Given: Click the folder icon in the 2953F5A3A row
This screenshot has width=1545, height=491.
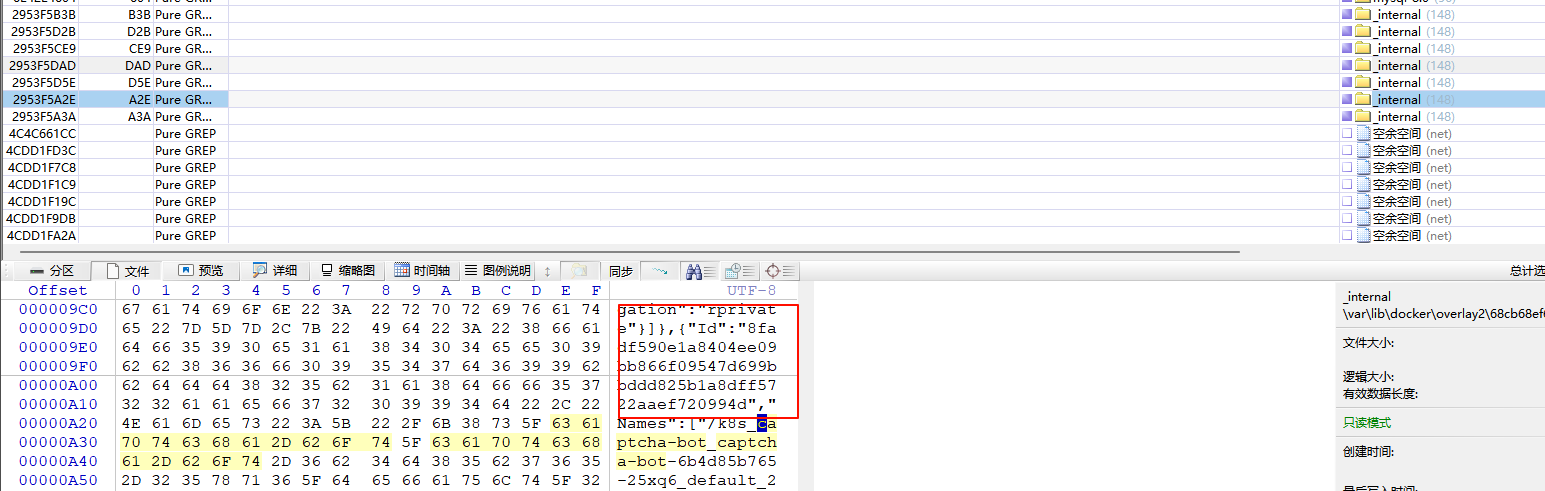Looking at the screenshot, I should click(1363, 117).
